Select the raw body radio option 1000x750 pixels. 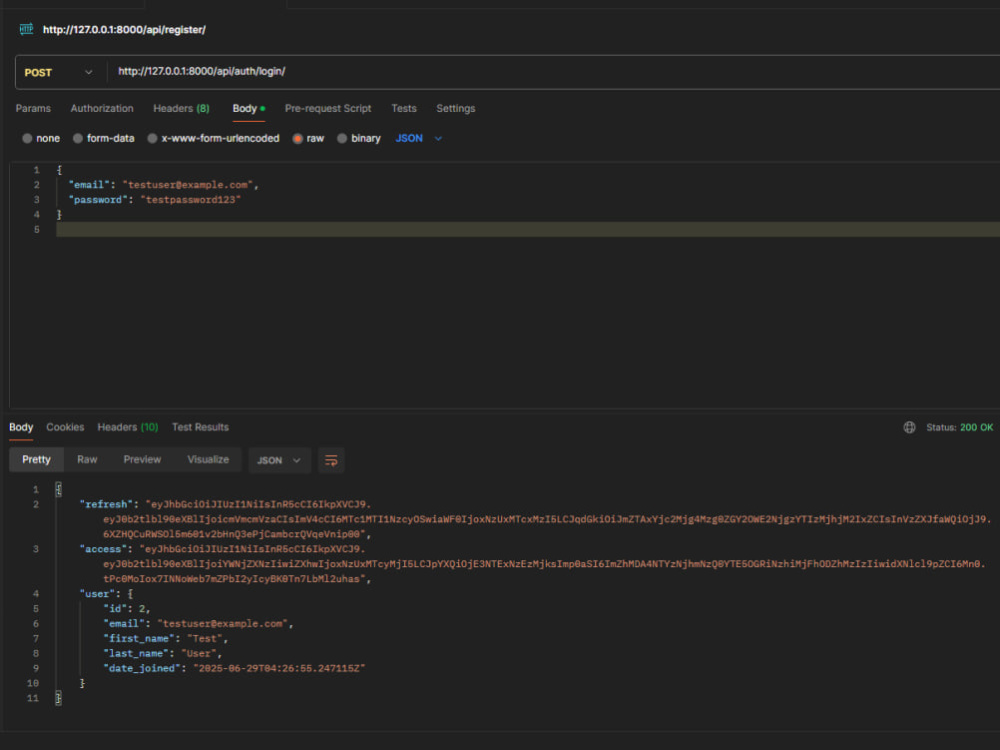coord(309,138)
